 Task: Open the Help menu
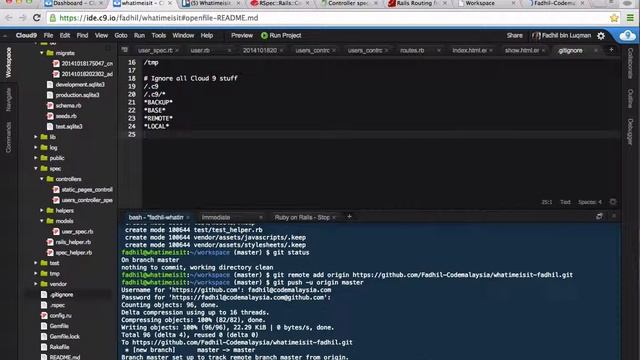point(207,36)
